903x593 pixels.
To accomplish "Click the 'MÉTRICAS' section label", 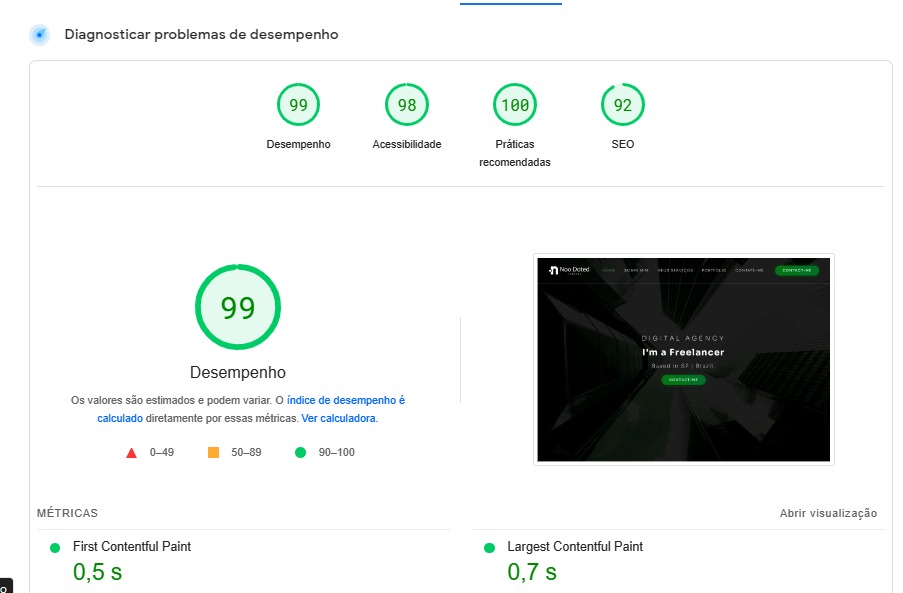I will (67, 513).
